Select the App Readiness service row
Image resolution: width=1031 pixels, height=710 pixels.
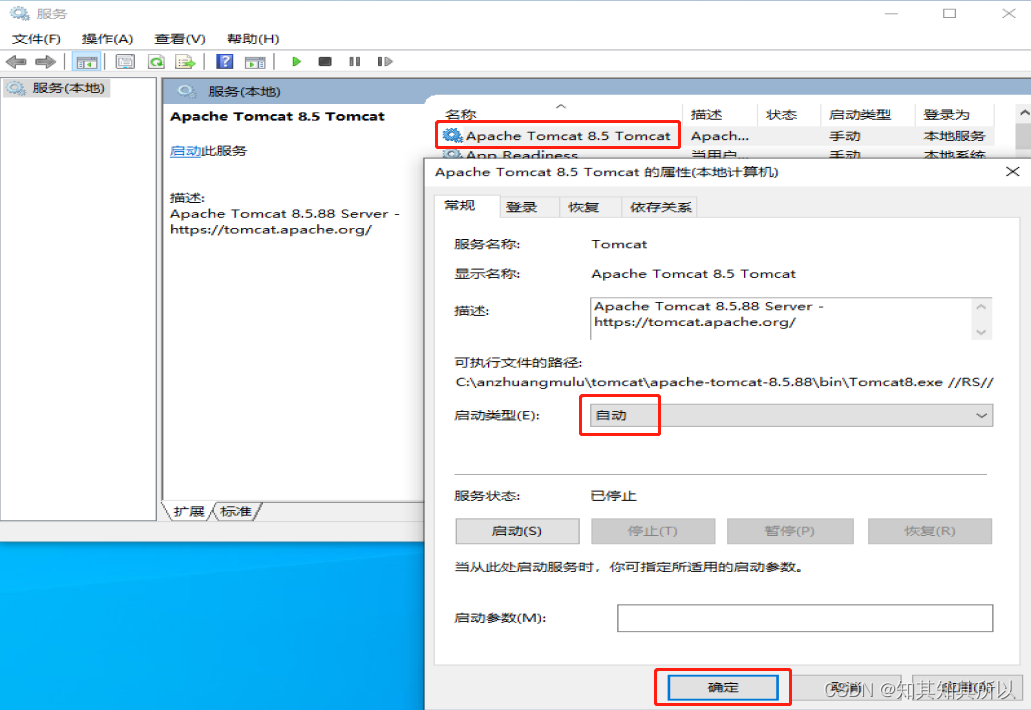point(717,154)
